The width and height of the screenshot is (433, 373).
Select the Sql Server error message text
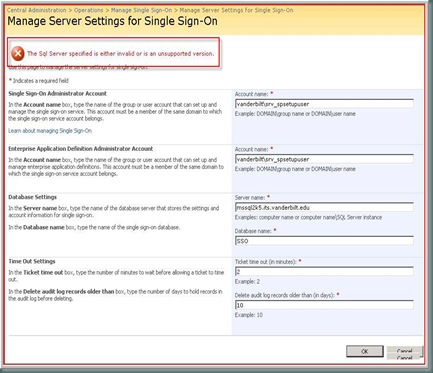click(x=121, y=53)
